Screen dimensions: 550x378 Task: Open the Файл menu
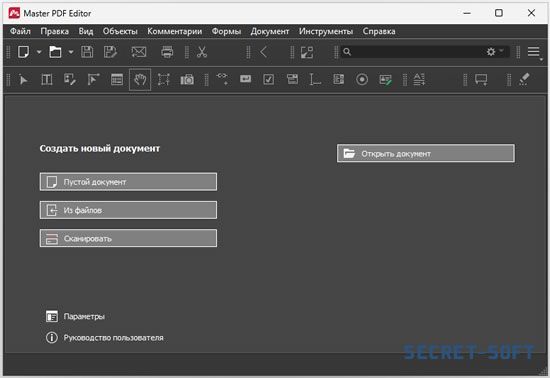tap(20, 31)
